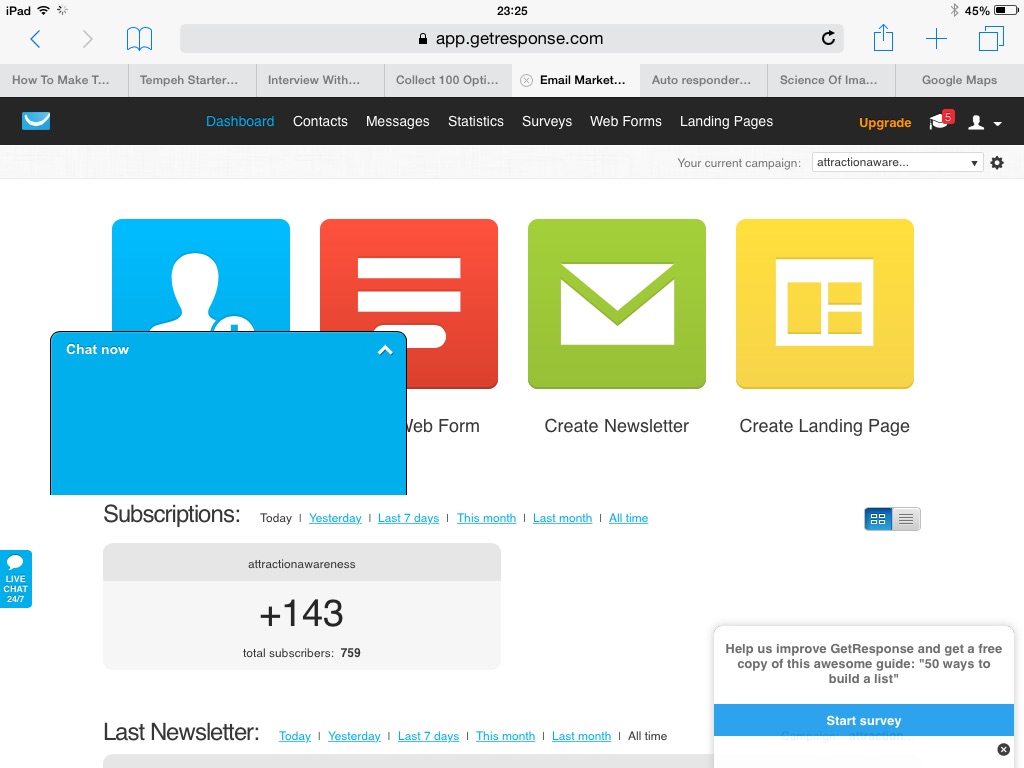Open the Safari share sheet icon

(883, 38)
